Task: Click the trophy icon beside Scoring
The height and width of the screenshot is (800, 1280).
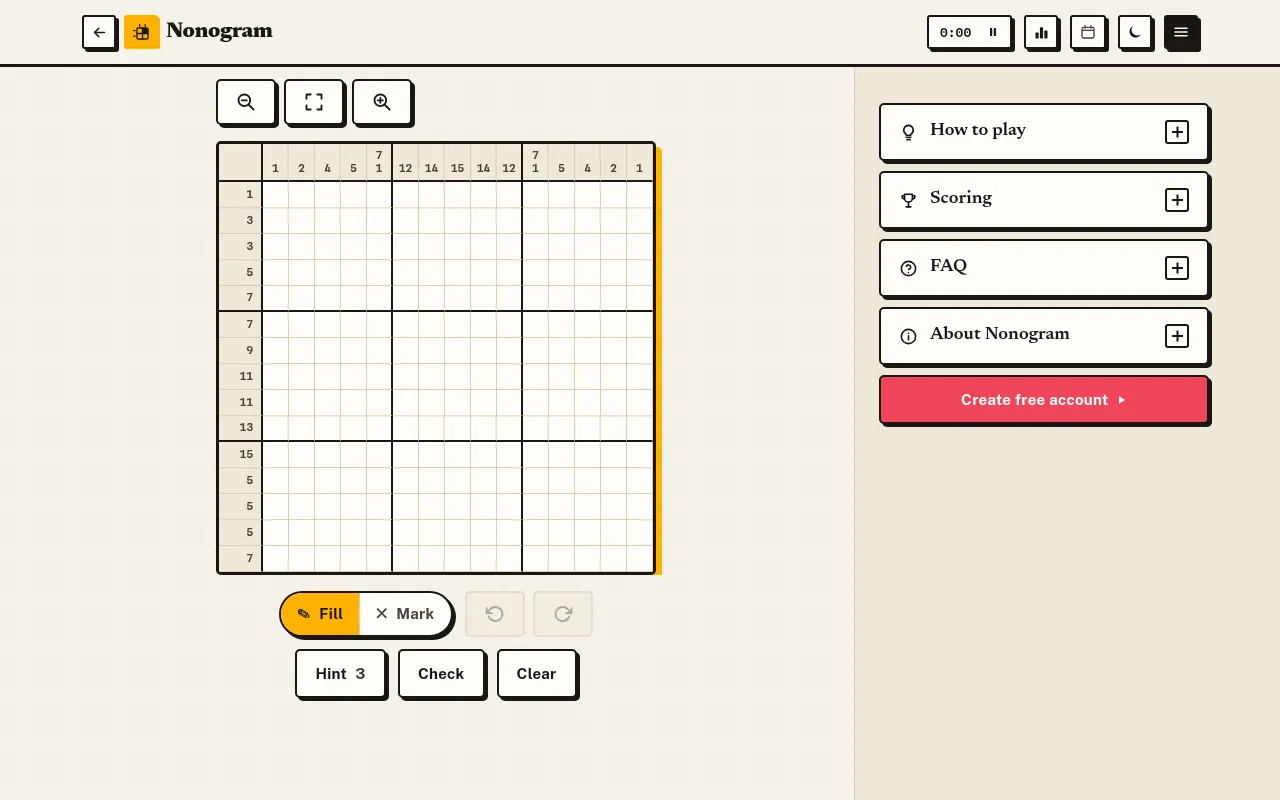Action: coord(908,200)
